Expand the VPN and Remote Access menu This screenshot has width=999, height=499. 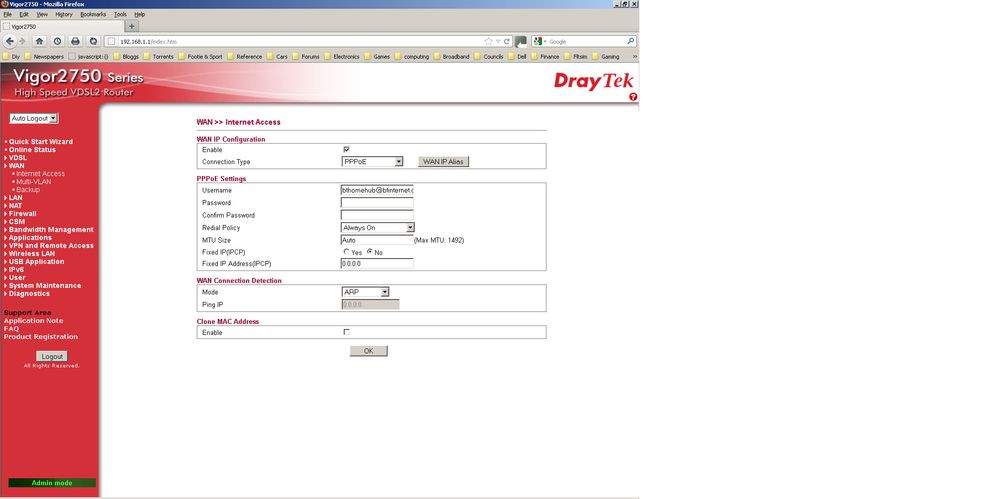click(x=51, y=245)
